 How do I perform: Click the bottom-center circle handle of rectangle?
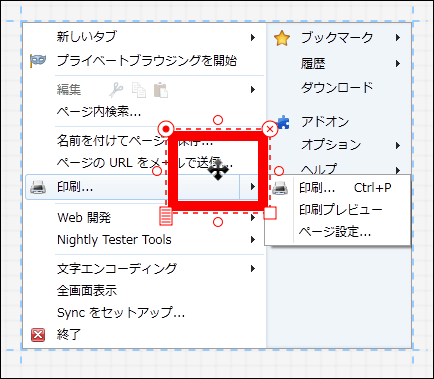pyautogui.click(x=218, y=222)
